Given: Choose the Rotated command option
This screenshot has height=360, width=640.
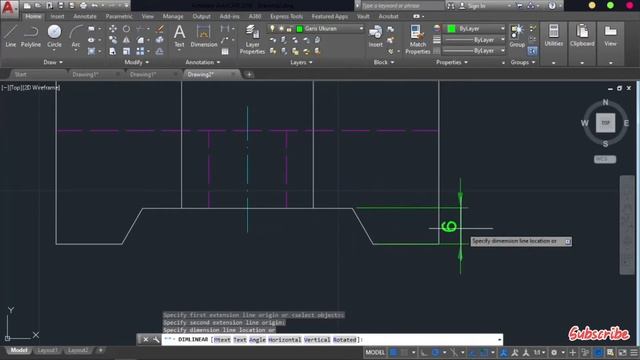Looking at the screenshot, I should coord(344,340).
